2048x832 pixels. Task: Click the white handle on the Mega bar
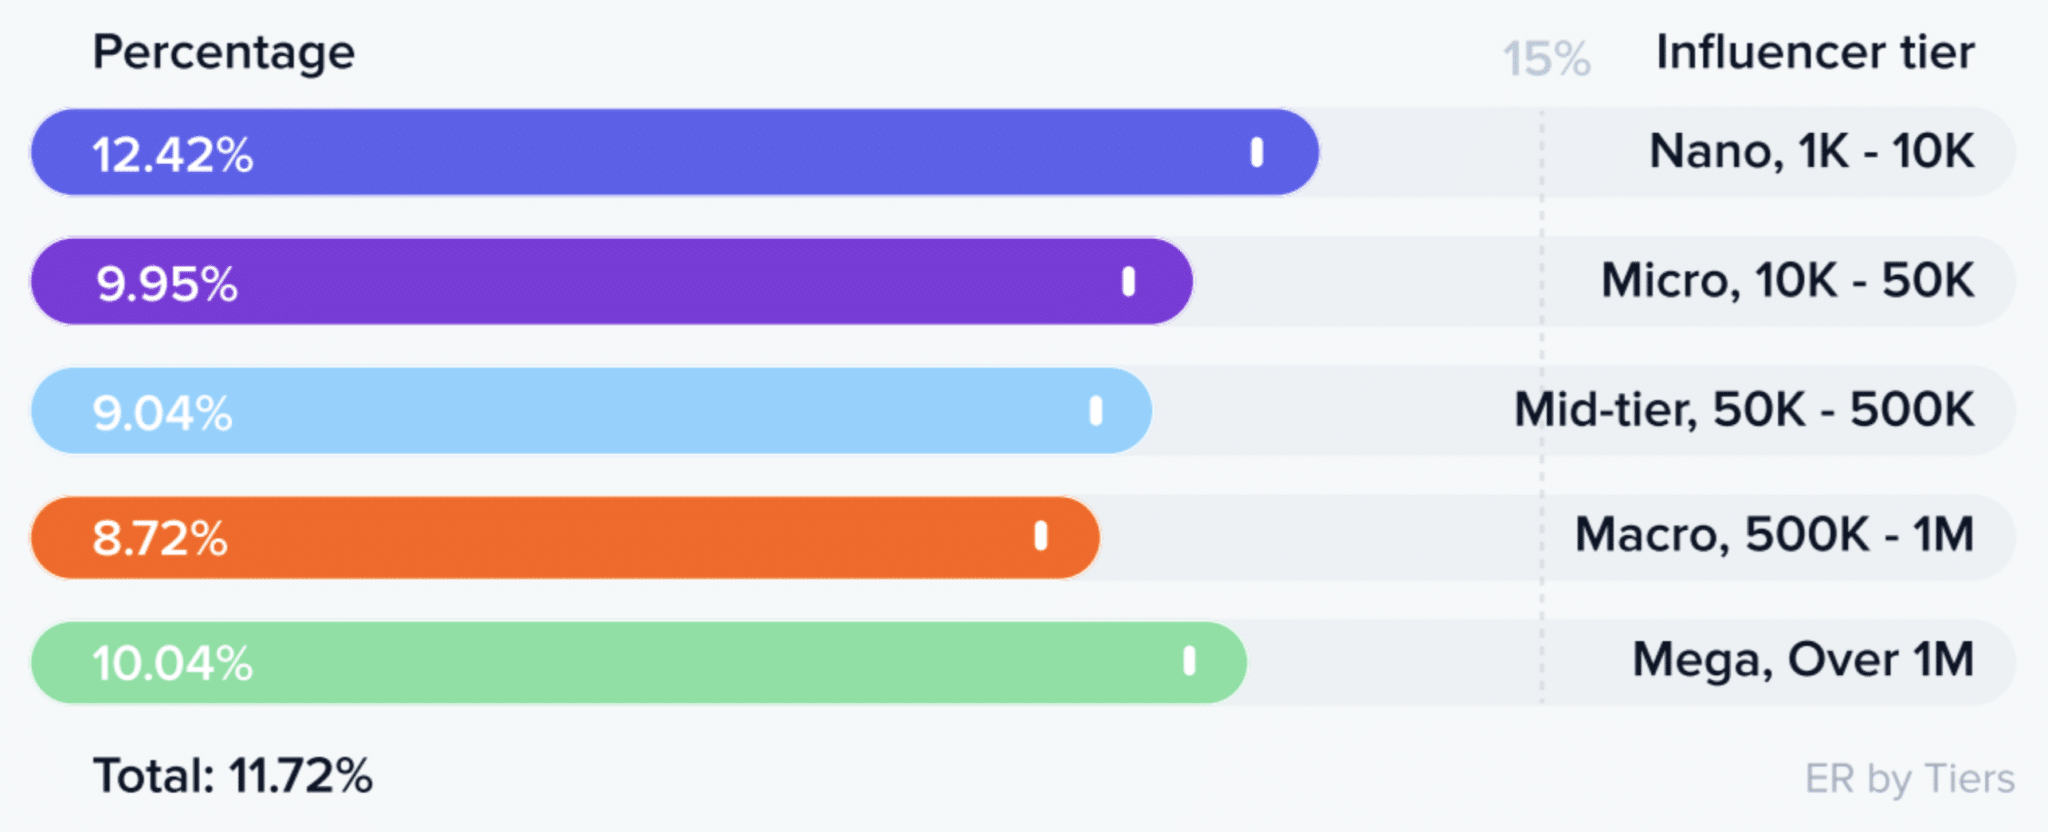click(1189, 661)
